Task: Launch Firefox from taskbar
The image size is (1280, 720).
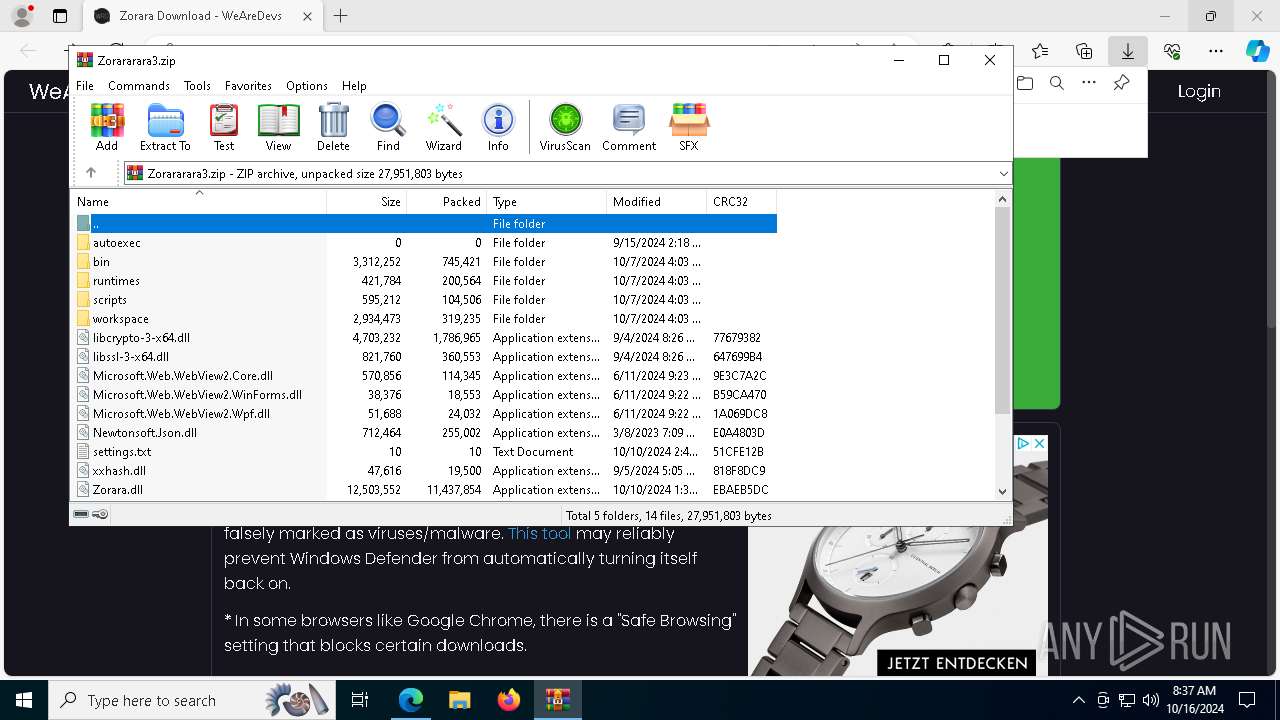Action: pos(509,700)
